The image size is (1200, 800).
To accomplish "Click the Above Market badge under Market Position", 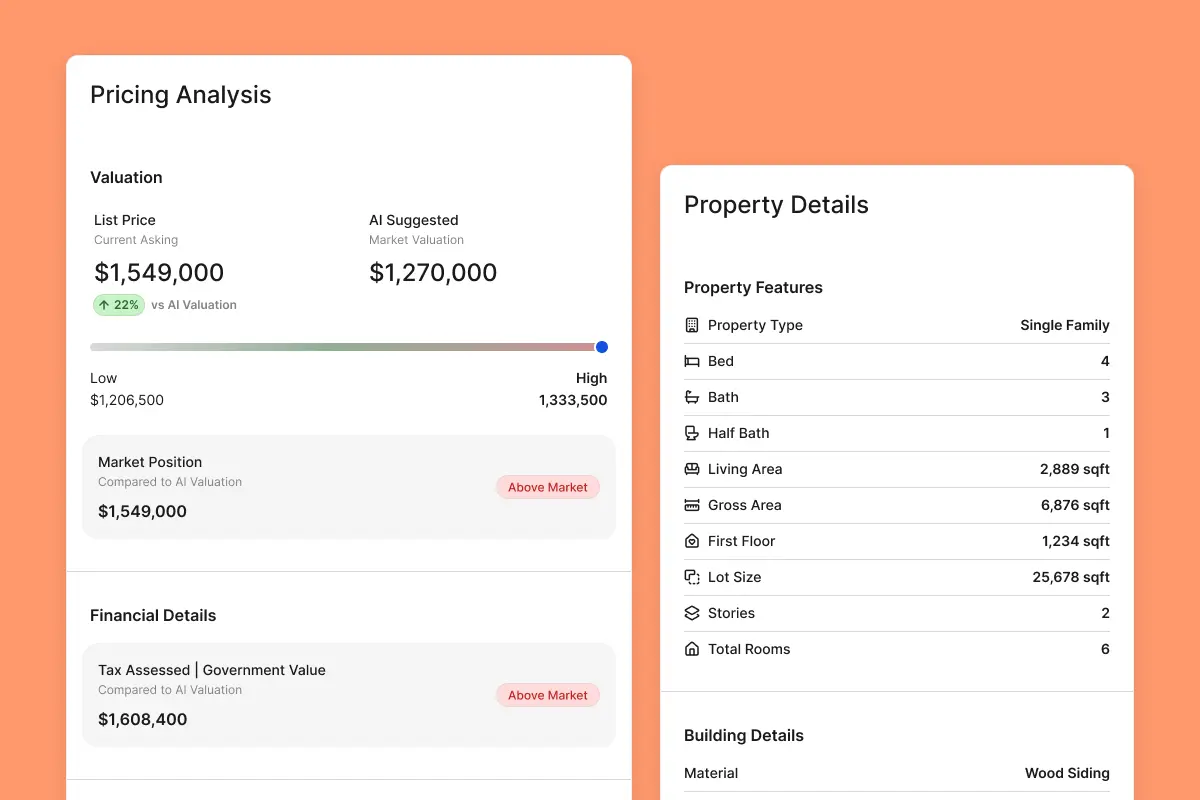I will (x=547, y=487).
